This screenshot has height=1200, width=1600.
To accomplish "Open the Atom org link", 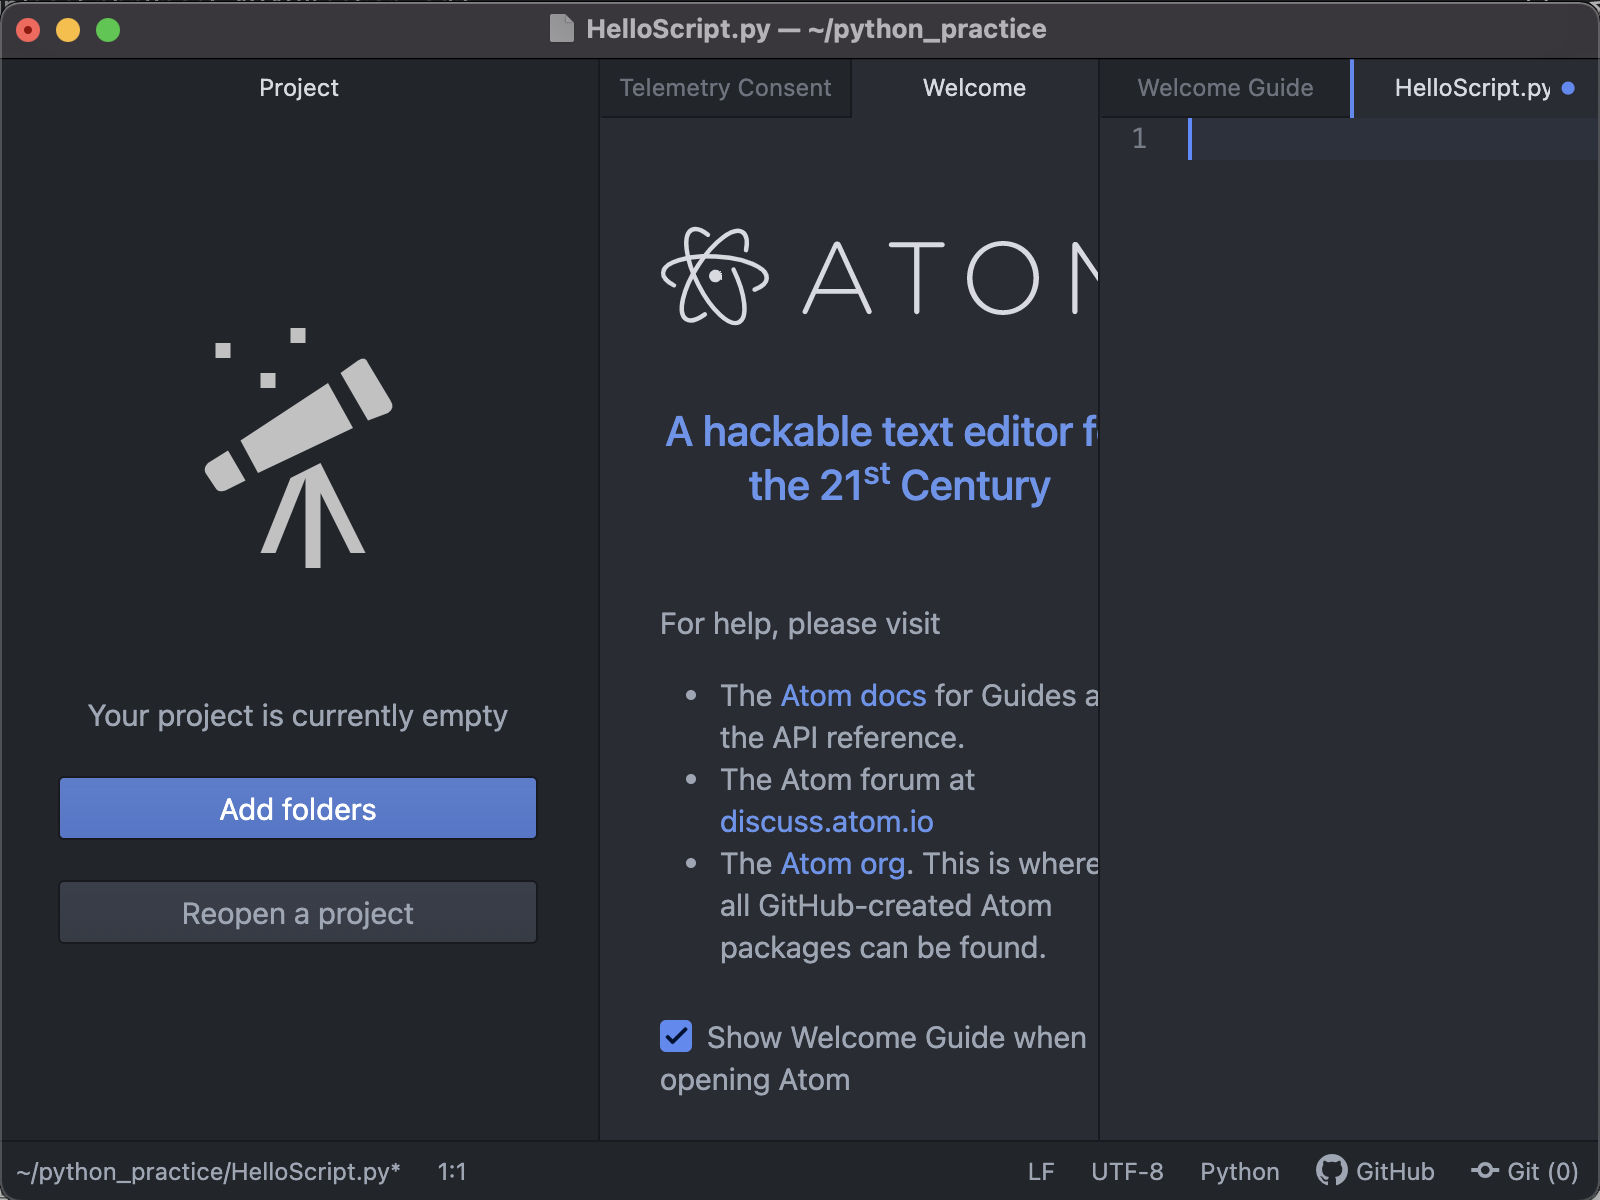I will 842,863.
